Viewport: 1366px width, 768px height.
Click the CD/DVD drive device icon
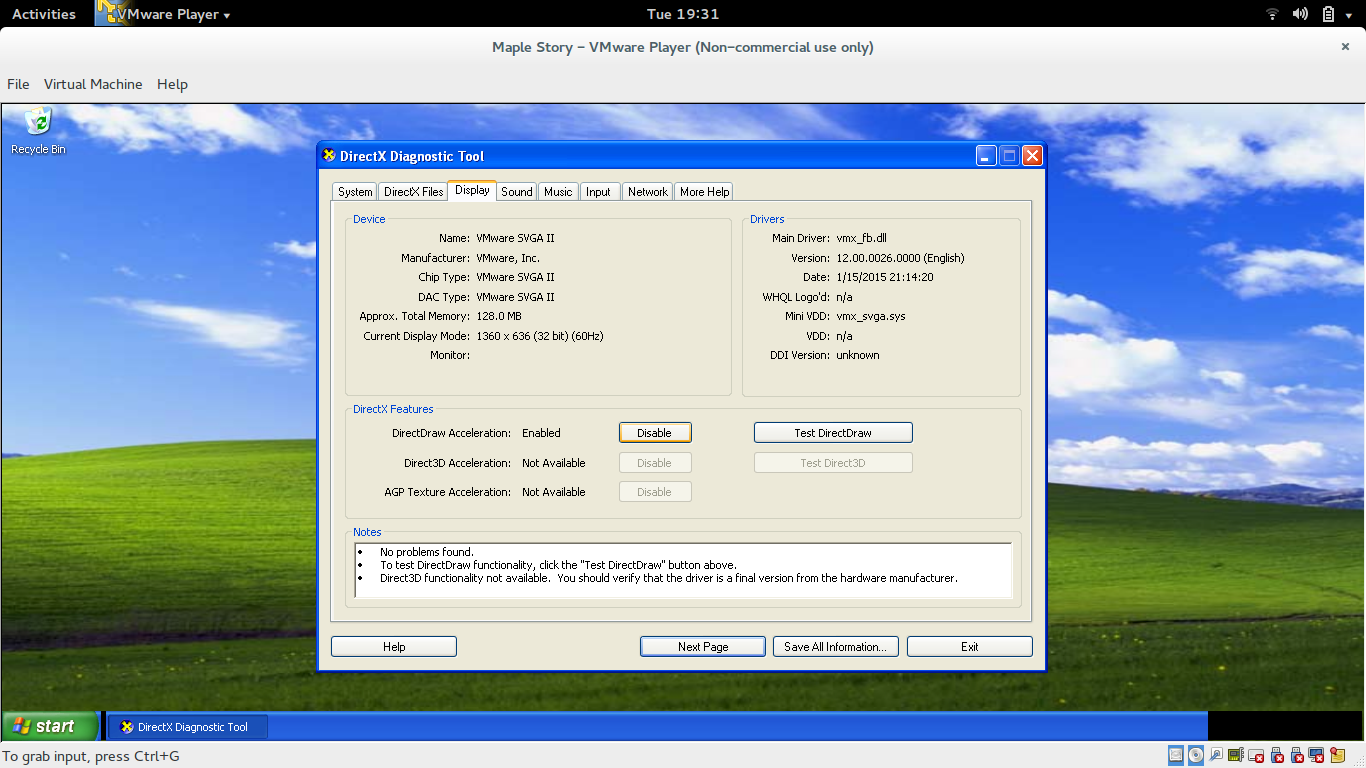click(1196, 755)
